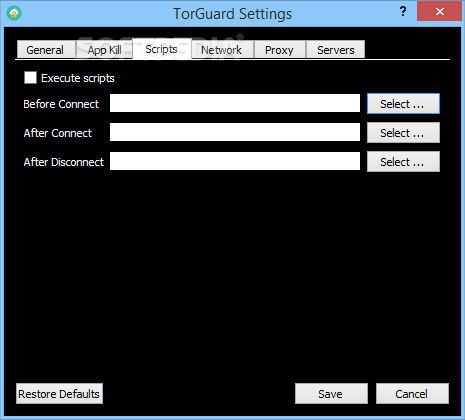The width and height of the screenshot is (465, 420).
Task: Focus the After Disconnect script path field
Action: (x=235, y=161)
